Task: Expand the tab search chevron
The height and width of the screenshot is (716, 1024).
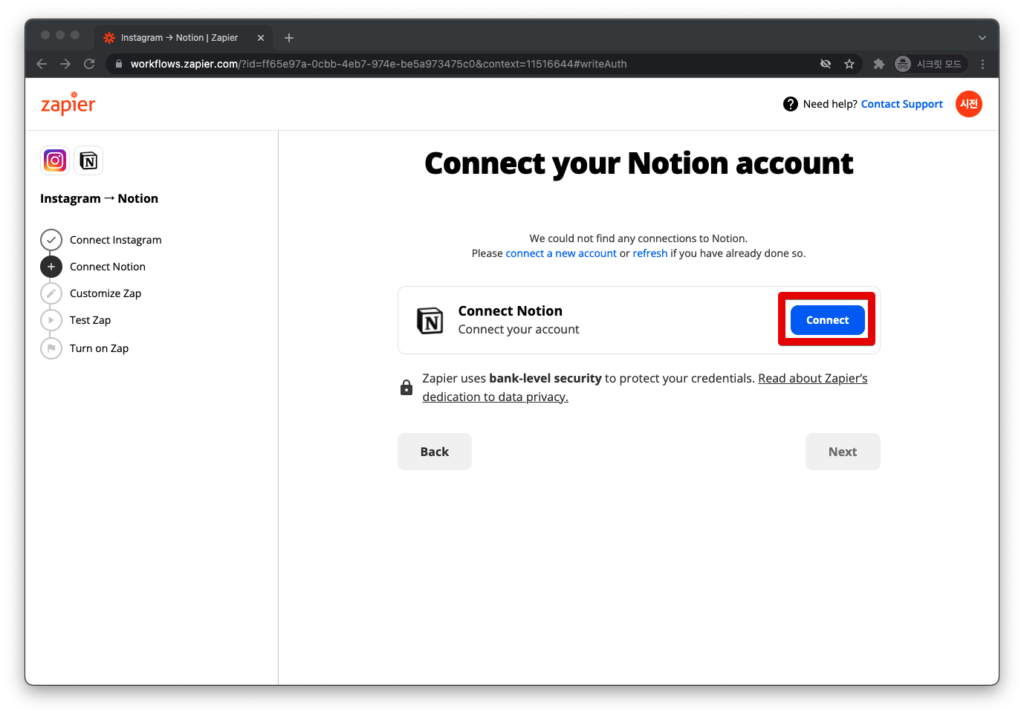Action: [982, 38]
